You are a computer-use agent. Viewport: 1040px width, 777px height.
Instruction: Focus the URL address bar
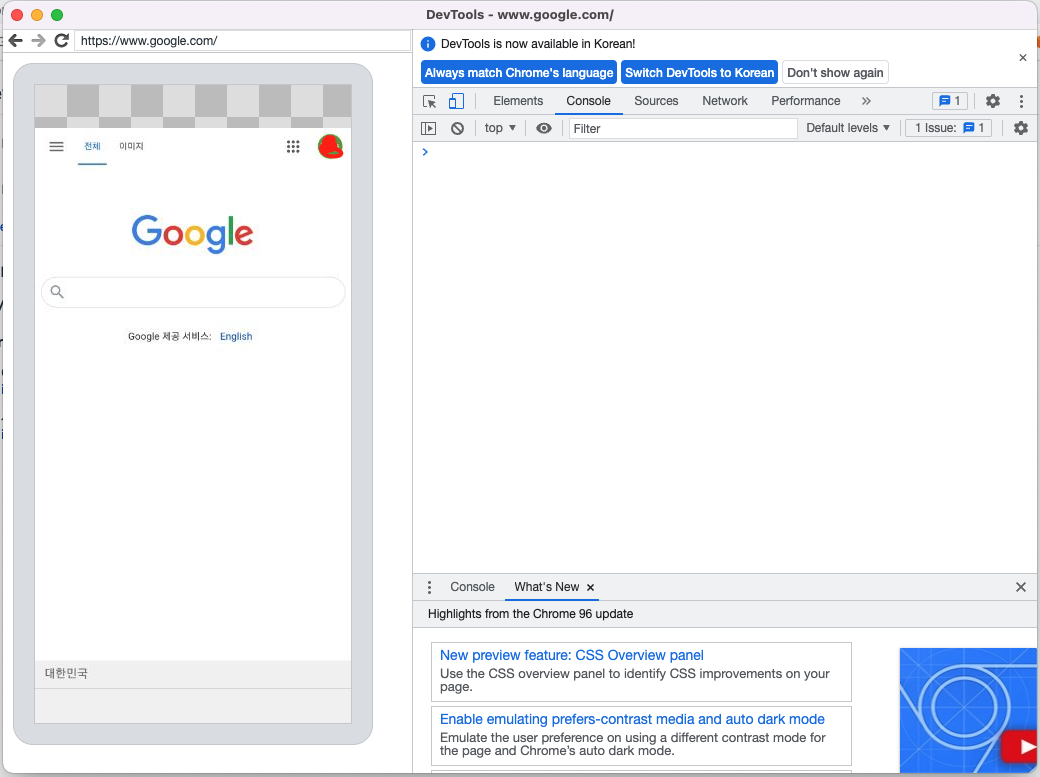coord(242,40)
